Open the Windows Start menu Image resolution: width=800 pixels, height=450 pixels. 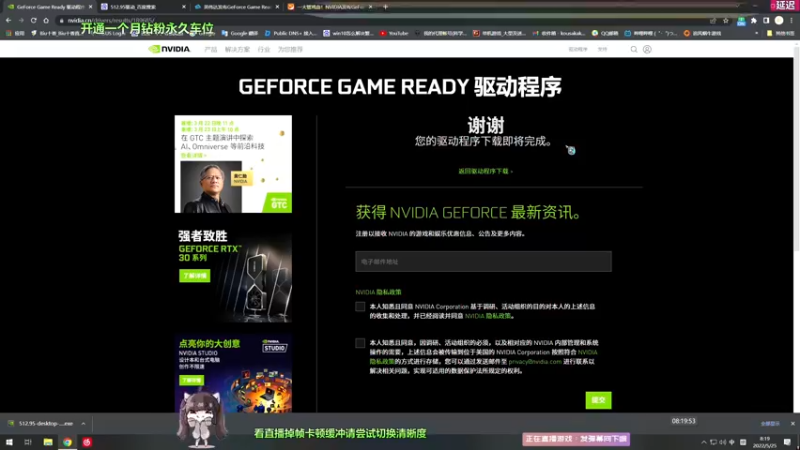pos(9,442)
